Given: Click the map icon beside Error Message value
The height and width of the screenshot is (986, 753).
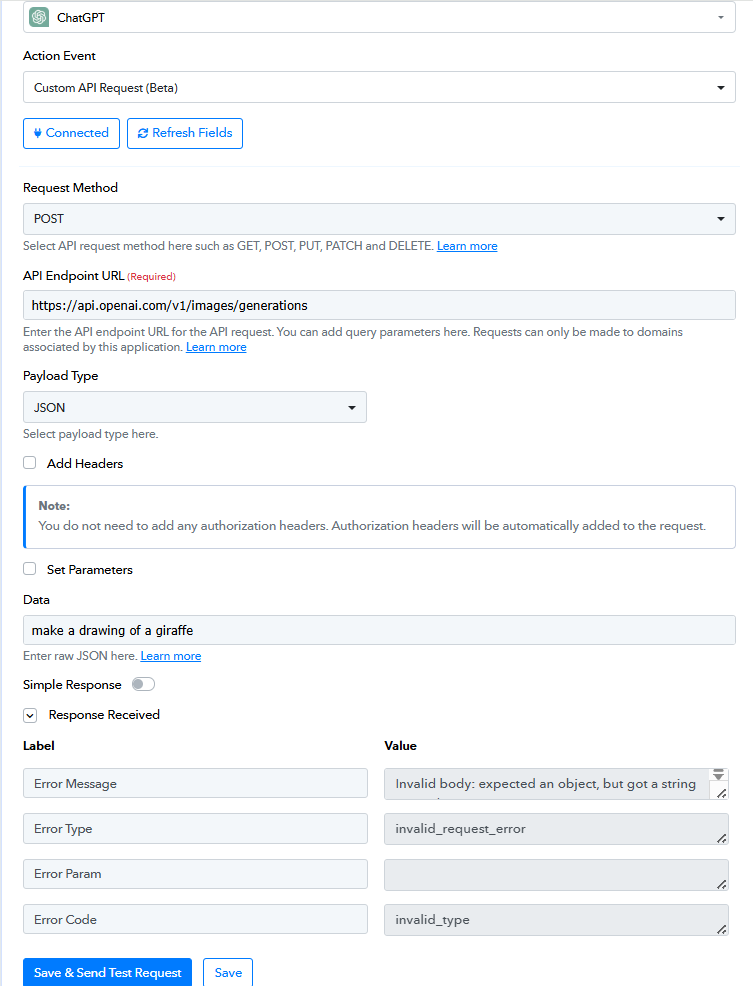Looking at the screenshot, I should coord(718,775).
